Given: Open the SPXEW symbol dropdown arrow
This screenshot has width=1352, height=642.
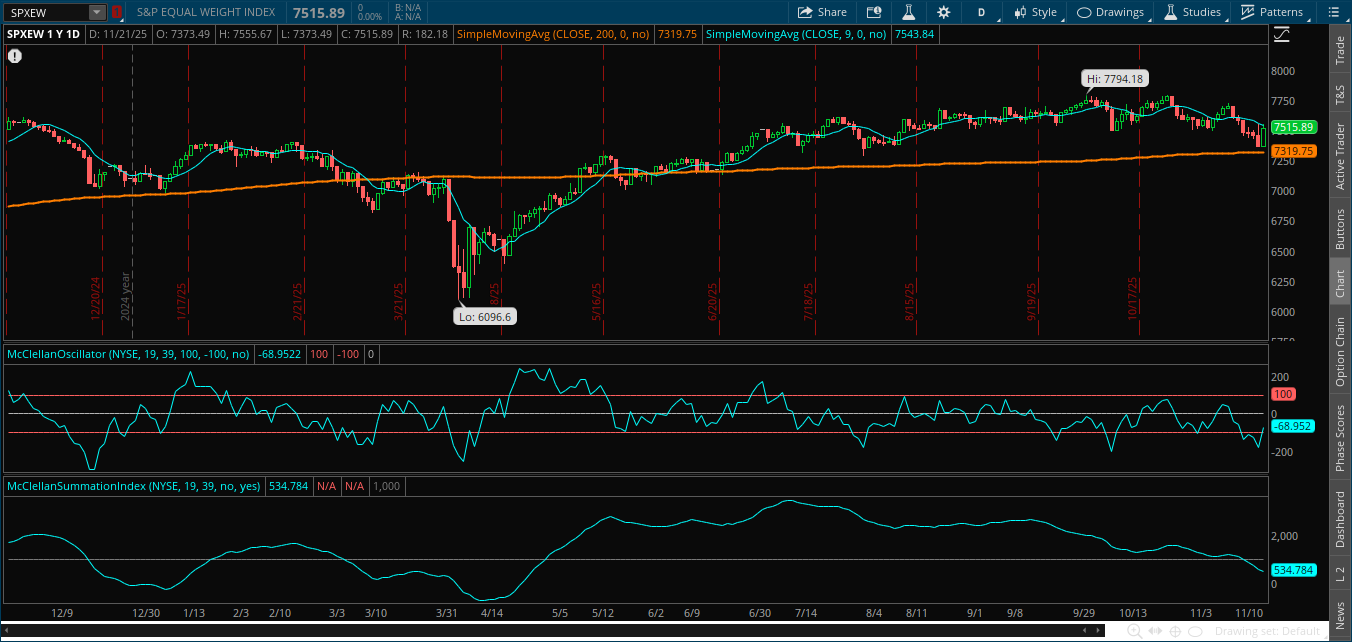Looking at the screenshot, I should [96, 12].
